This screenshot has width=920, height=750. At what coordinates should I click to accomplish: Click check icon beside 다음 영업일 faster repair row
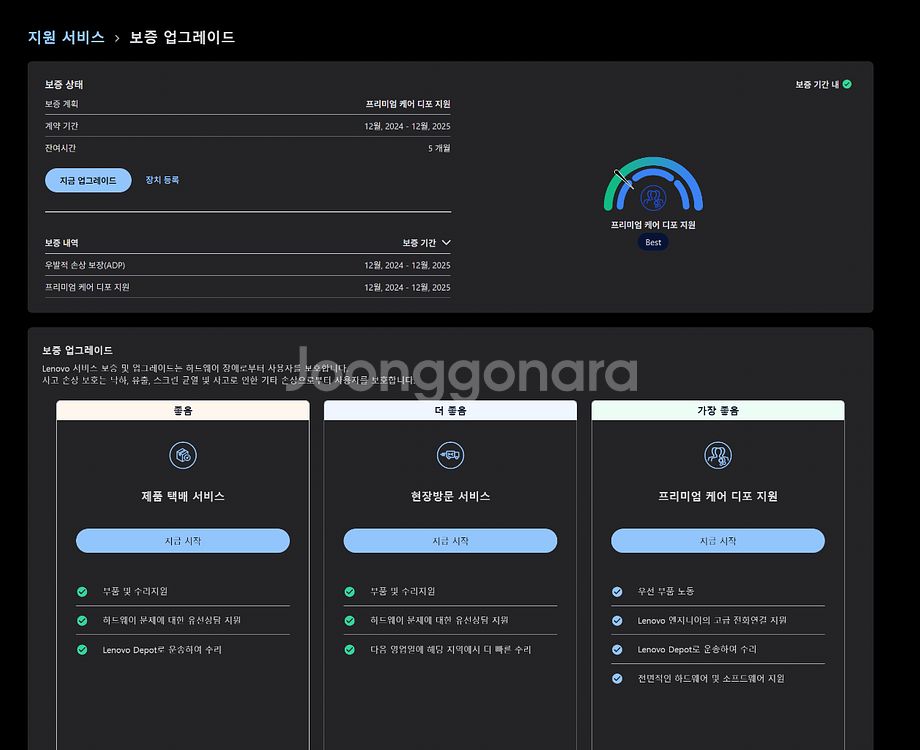coord(350,650)
